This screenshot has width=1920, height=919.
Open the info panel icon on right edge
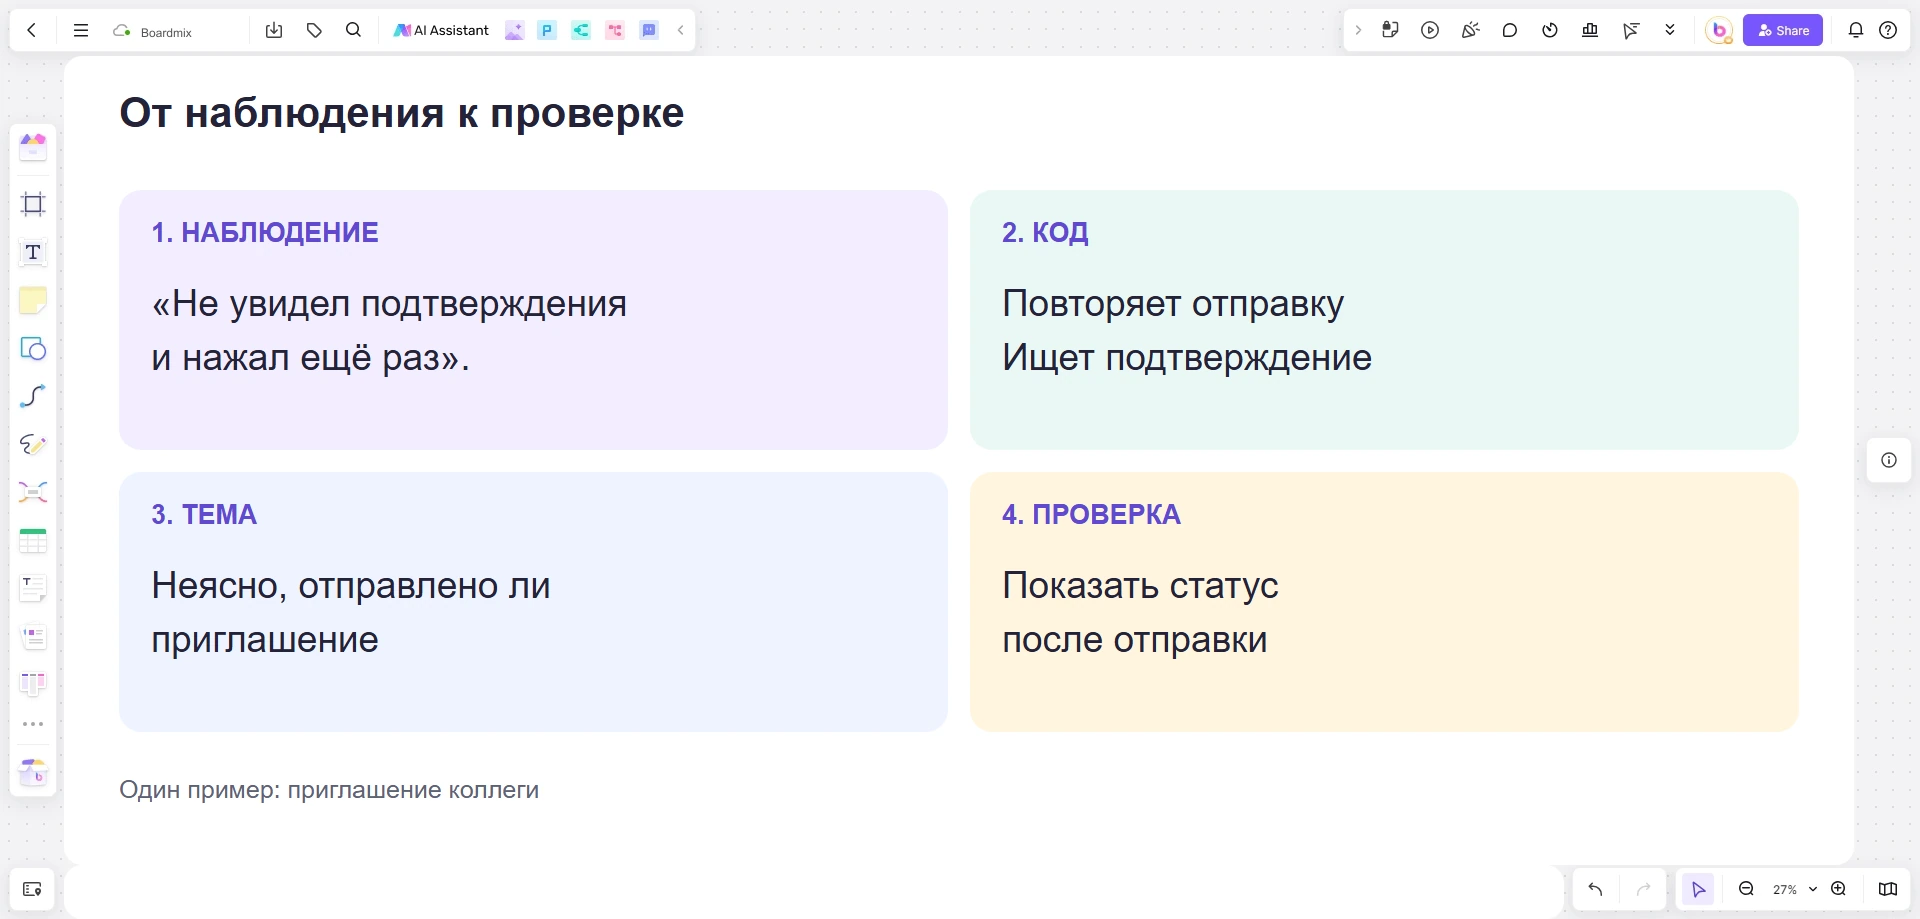1889,460
